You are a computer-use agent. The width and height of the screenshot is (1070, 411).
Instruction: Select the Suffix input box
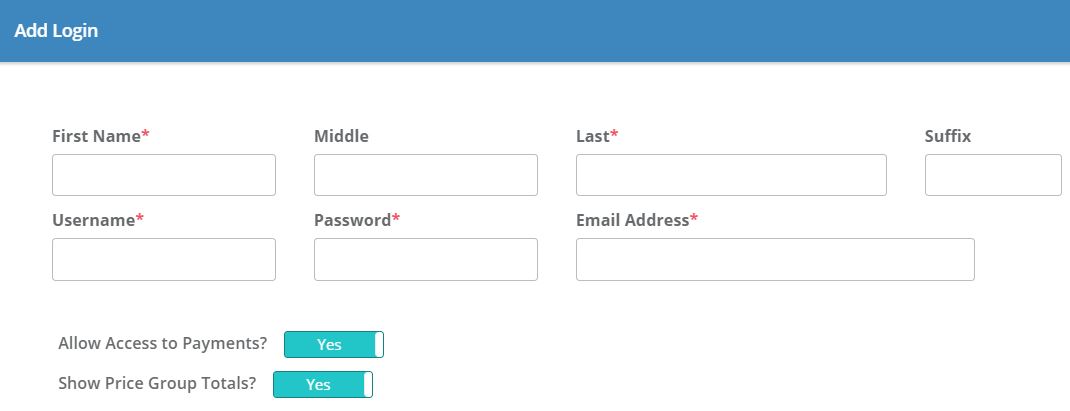993,175
